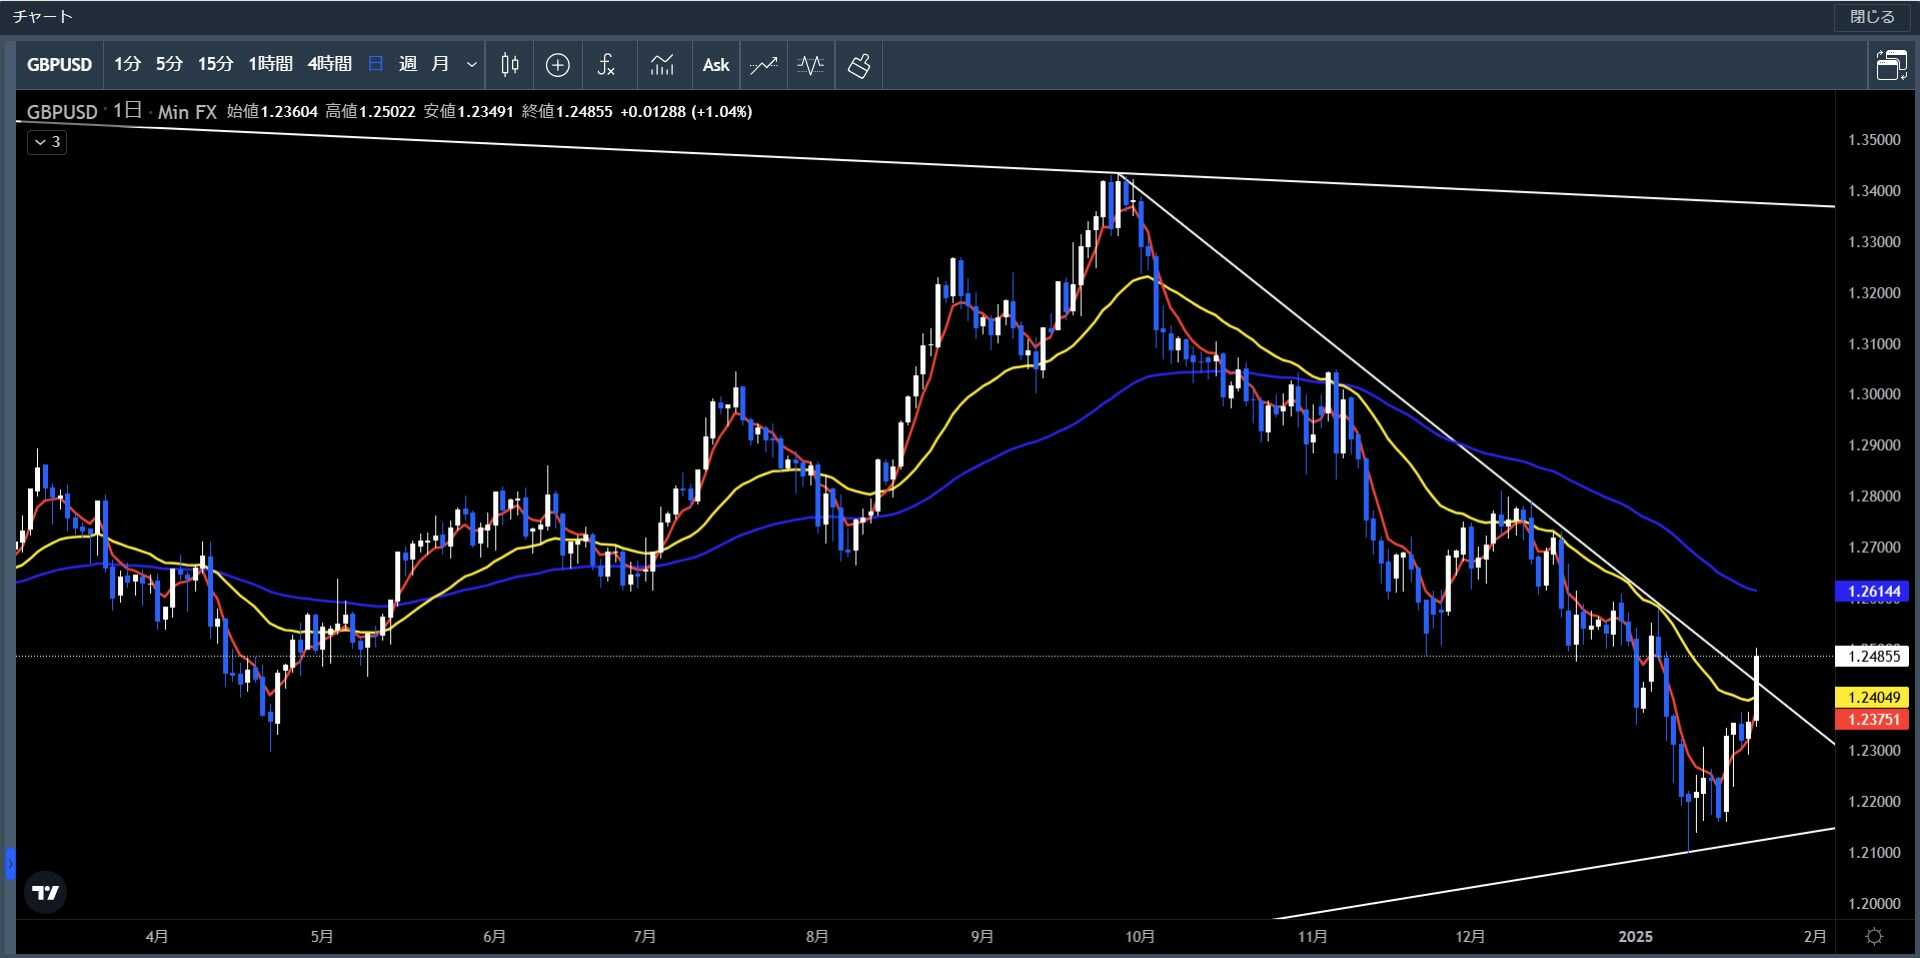Click the compare/add symbol plus icon

point(558,65)
